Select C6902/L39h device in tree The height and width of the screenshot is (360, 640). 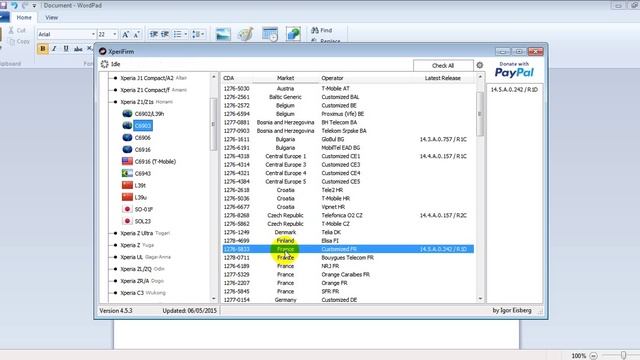[x=149, y=114]
